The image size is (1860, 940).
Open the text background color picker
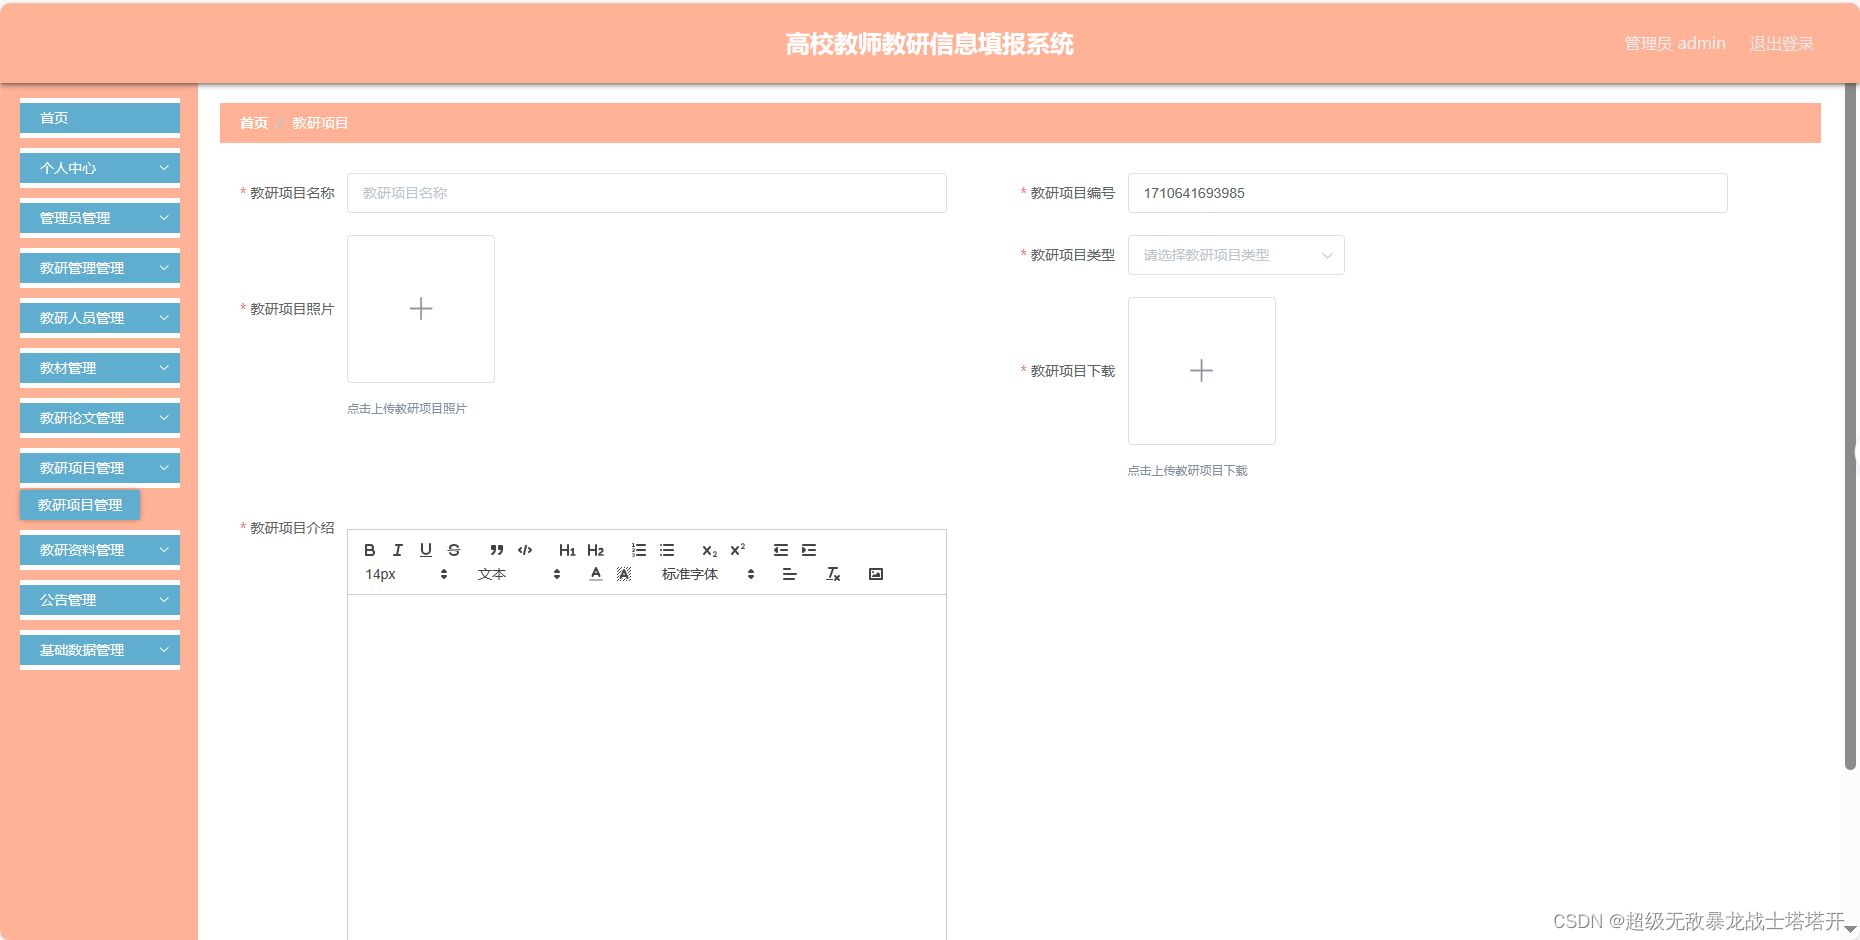624,574
